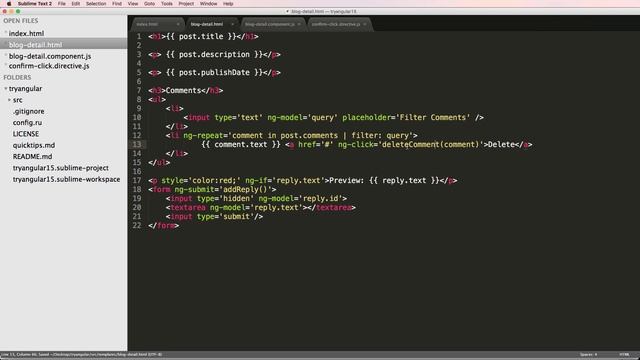Click line number 1 in gutter
640x360 pixels.
[x=139, y=37]
